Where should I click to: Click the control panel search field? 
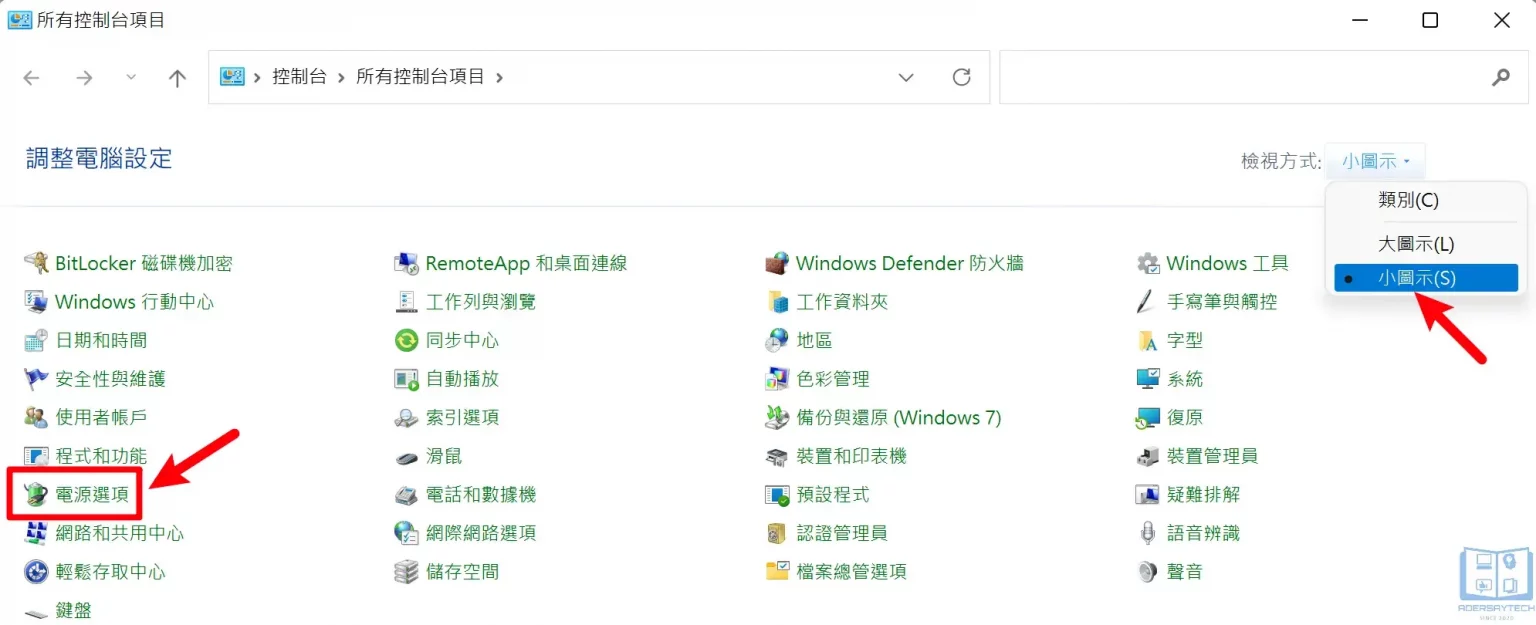1264,77
